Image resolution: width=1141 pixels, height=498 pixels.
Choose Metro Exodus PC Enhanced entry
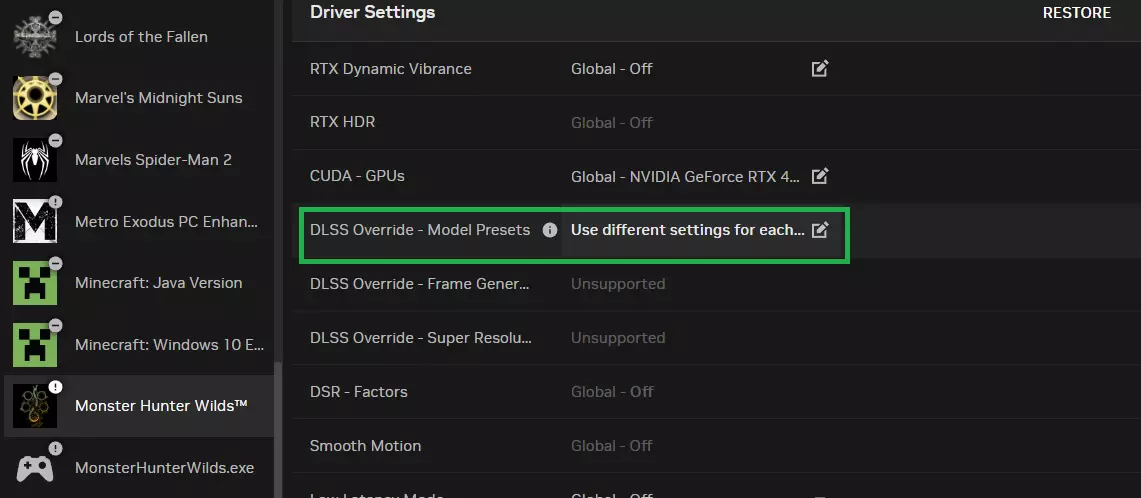point(138,221)
